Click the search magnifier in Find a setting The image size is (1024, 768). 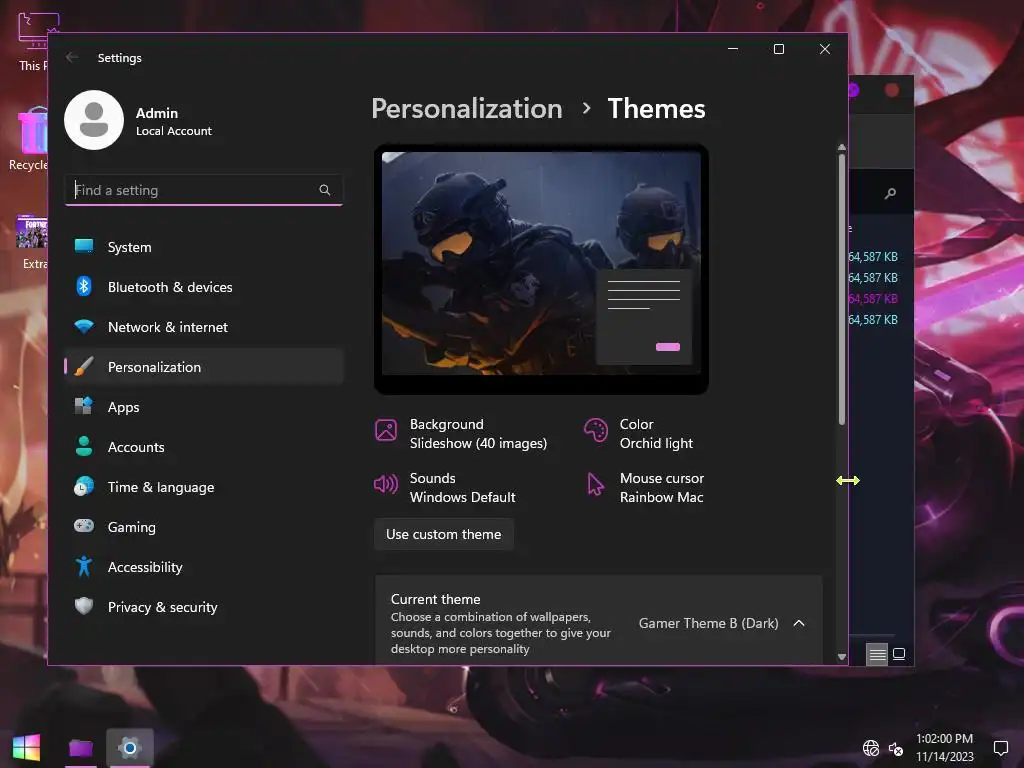pyautogui.click(x=325, y=190)
